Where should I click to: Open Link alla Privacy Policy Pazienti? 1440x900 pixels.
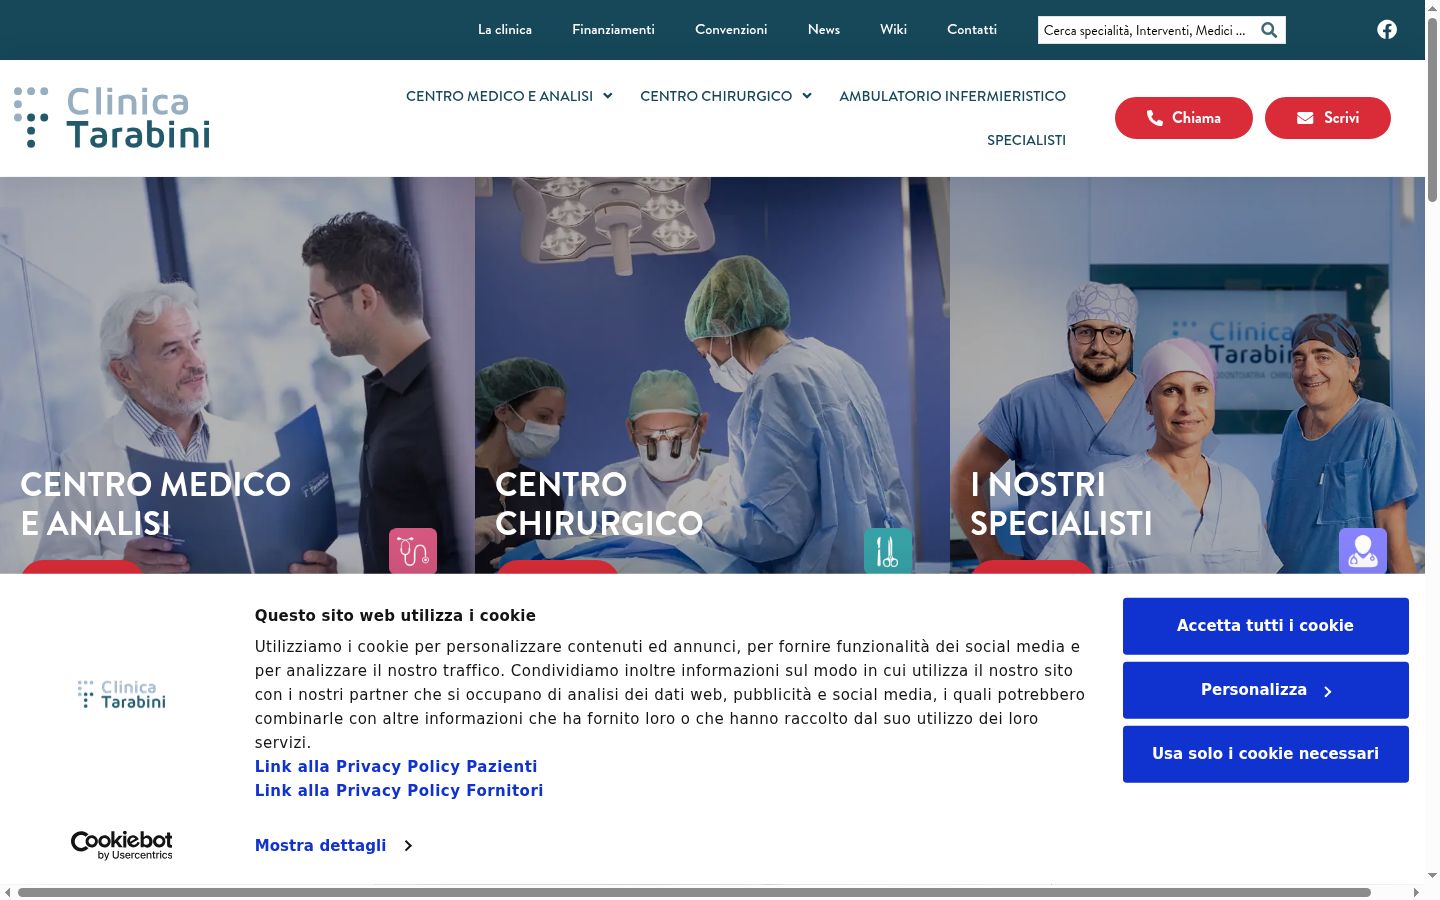point(396,766)
